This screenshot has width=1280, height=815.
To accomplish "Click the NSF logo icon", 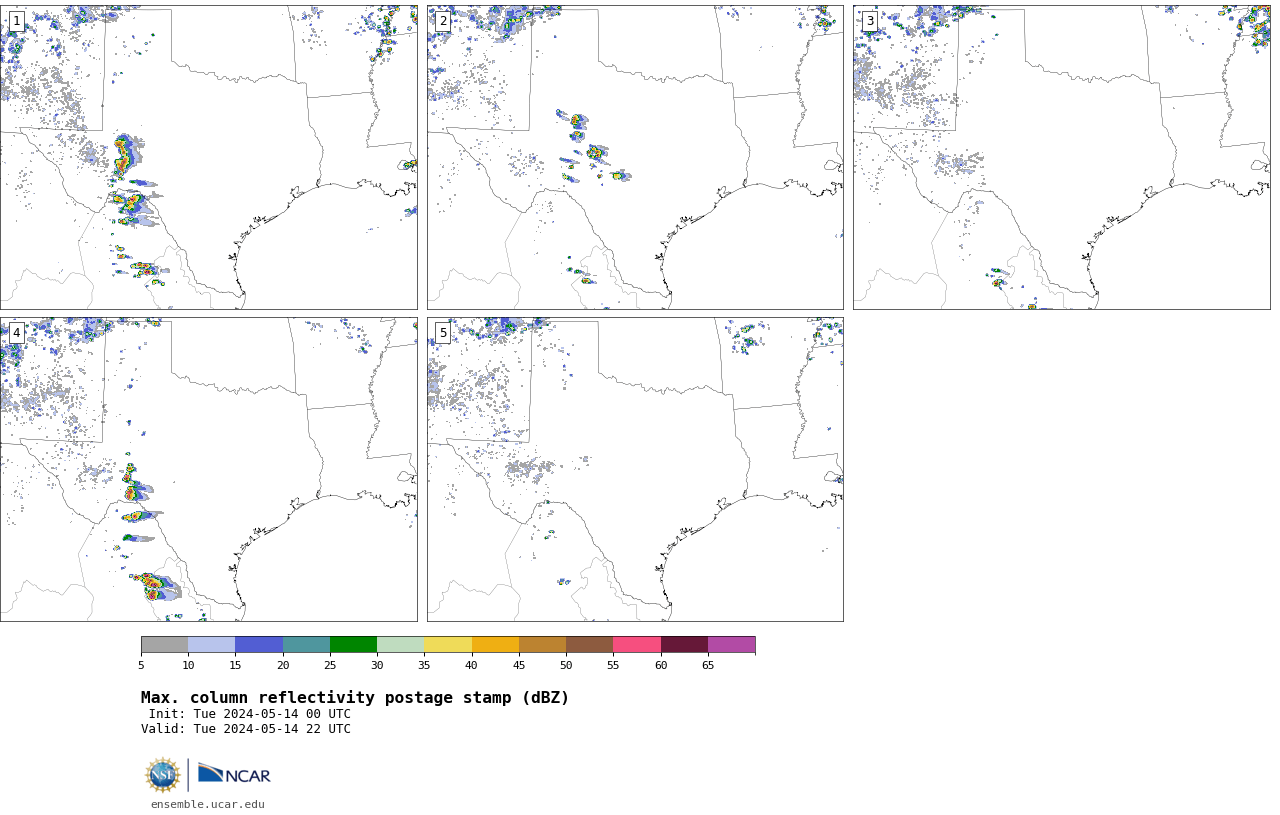I will [163, 775].
